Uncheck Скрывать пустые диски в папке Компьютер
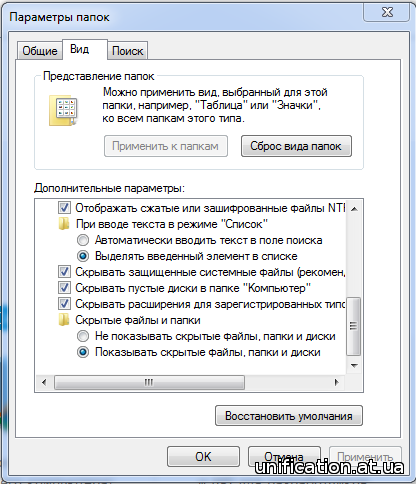 tap(64, 288)
